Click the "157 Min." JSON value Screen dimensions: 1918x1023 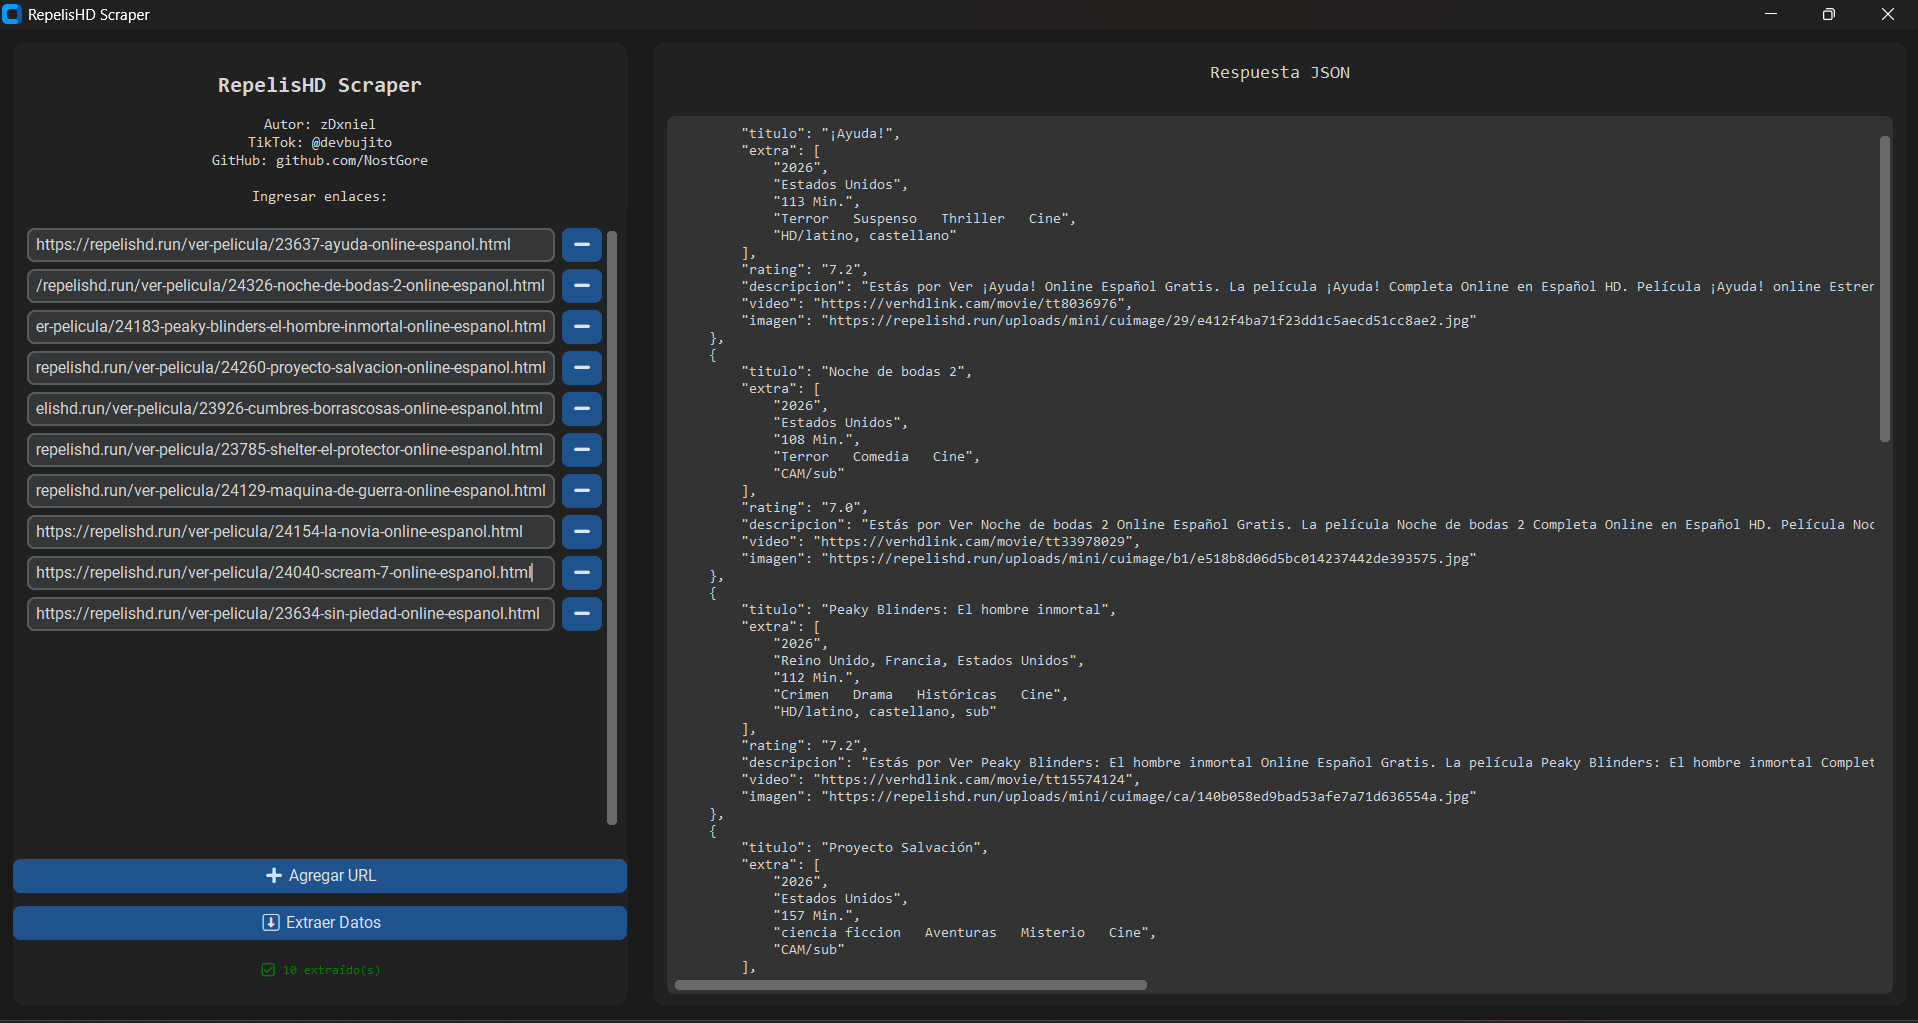point(816,916)
